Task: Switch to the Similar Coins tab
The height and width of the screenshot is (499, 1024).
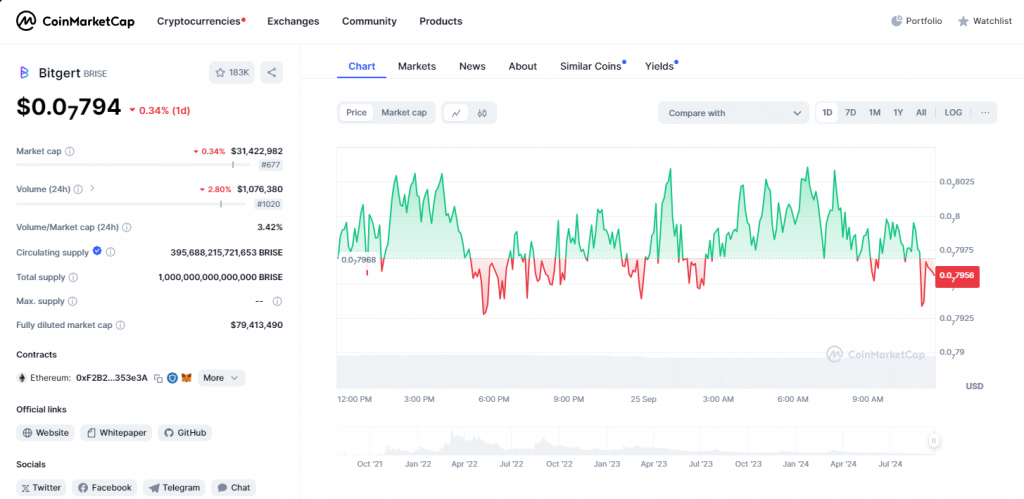Action: [x=592, y=66]
